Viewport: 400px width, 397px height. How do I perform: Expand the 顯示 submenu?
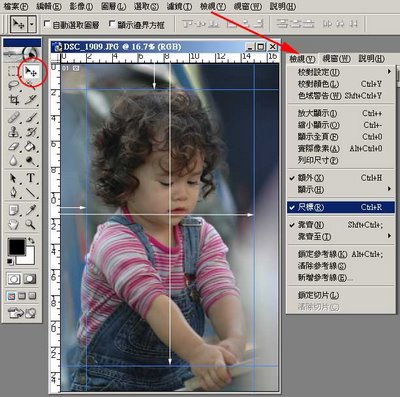341,190
